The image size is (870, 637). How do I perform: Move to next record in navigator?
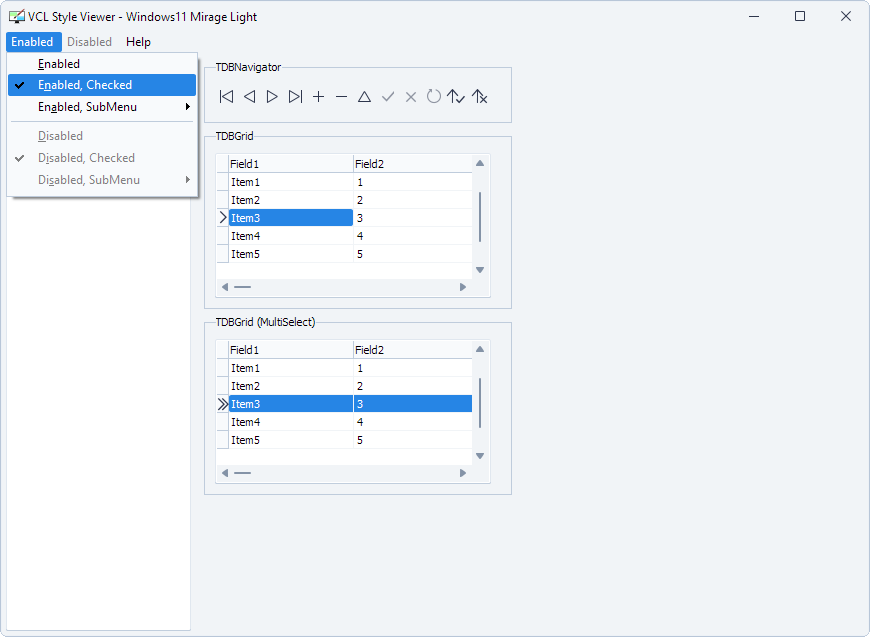click(x=272, y=97)
